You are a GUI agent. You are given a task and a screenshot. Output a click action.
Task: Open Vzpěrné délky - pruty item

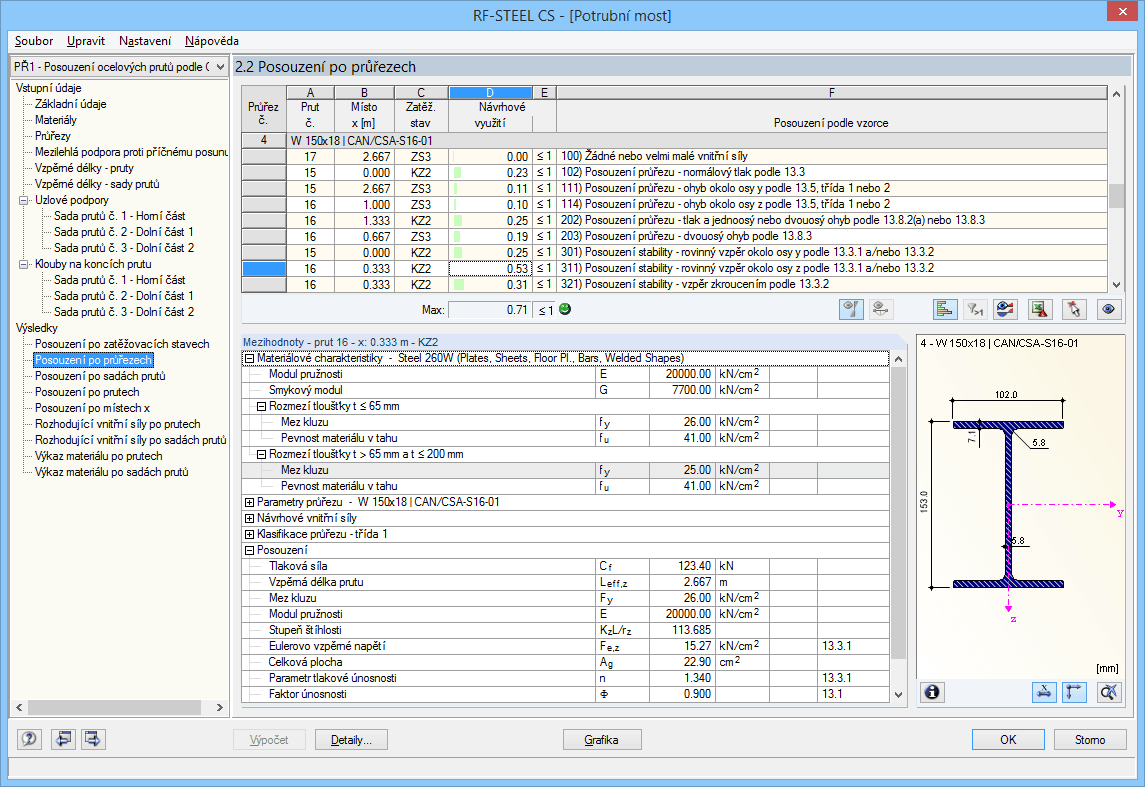(x=84, y=168)
